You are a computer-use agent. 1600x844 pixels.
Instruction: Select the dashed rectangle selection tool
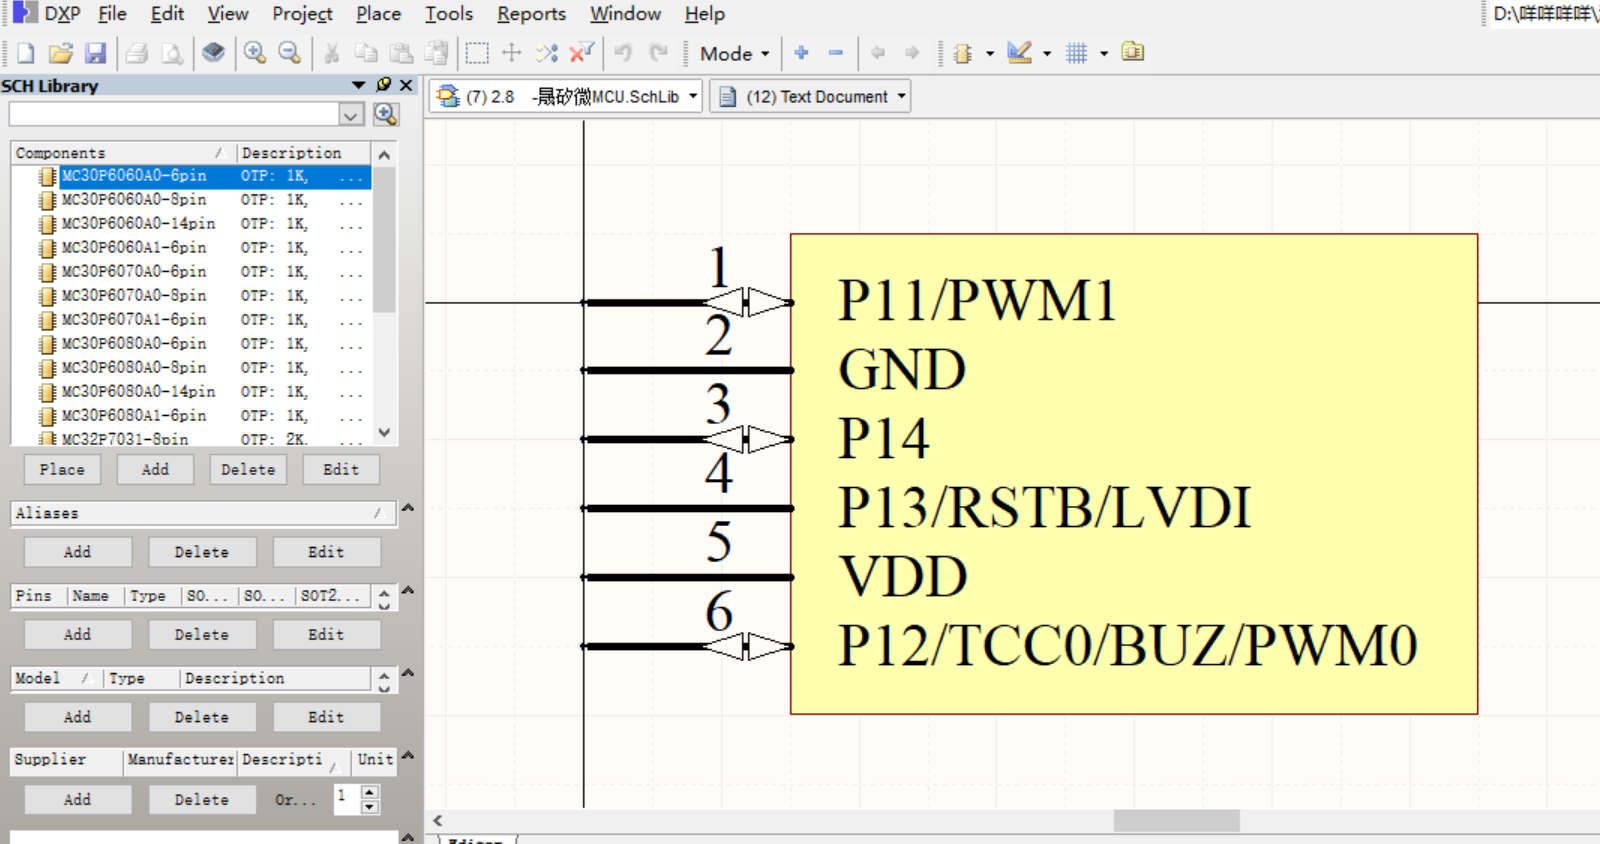tap(477, 53)
